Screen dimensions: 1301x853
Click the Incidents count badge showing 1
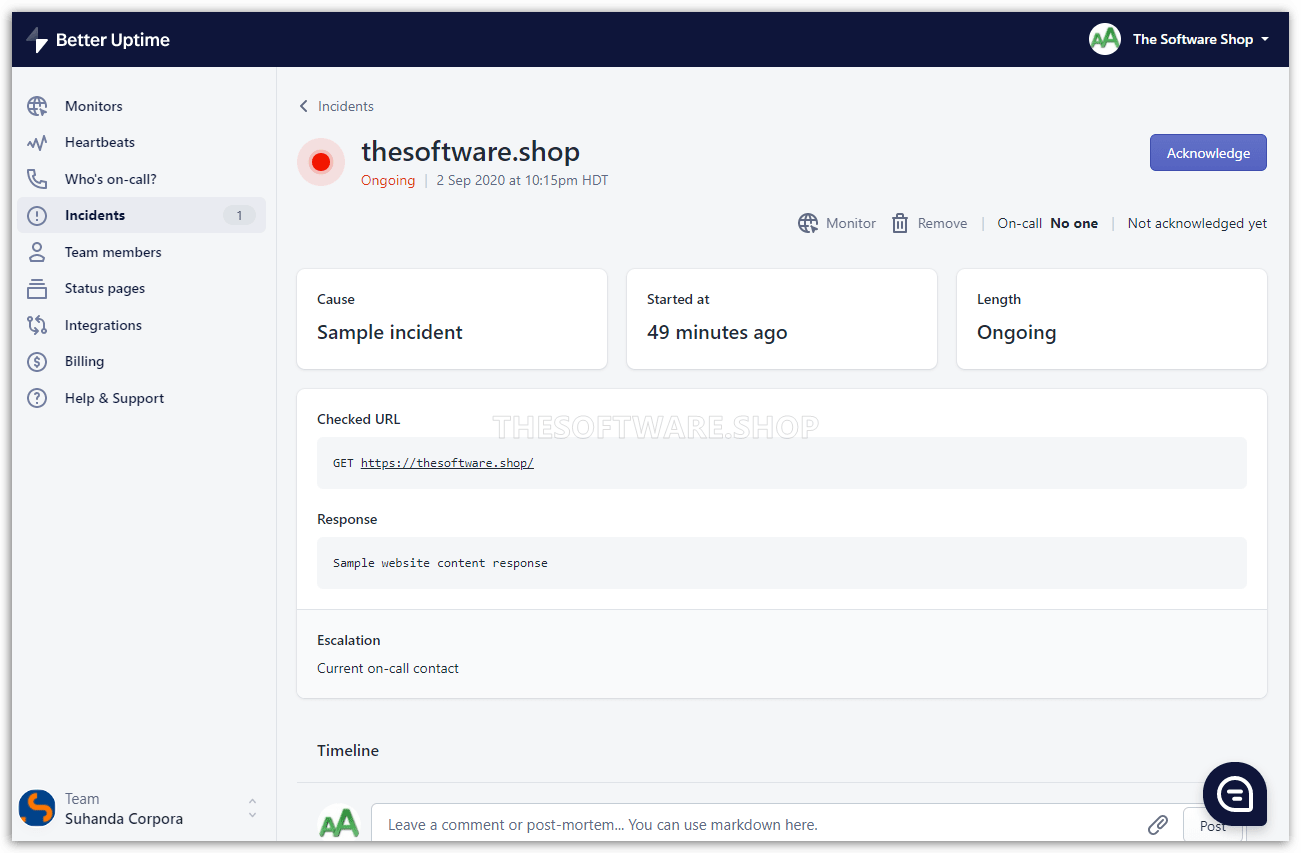239,215
